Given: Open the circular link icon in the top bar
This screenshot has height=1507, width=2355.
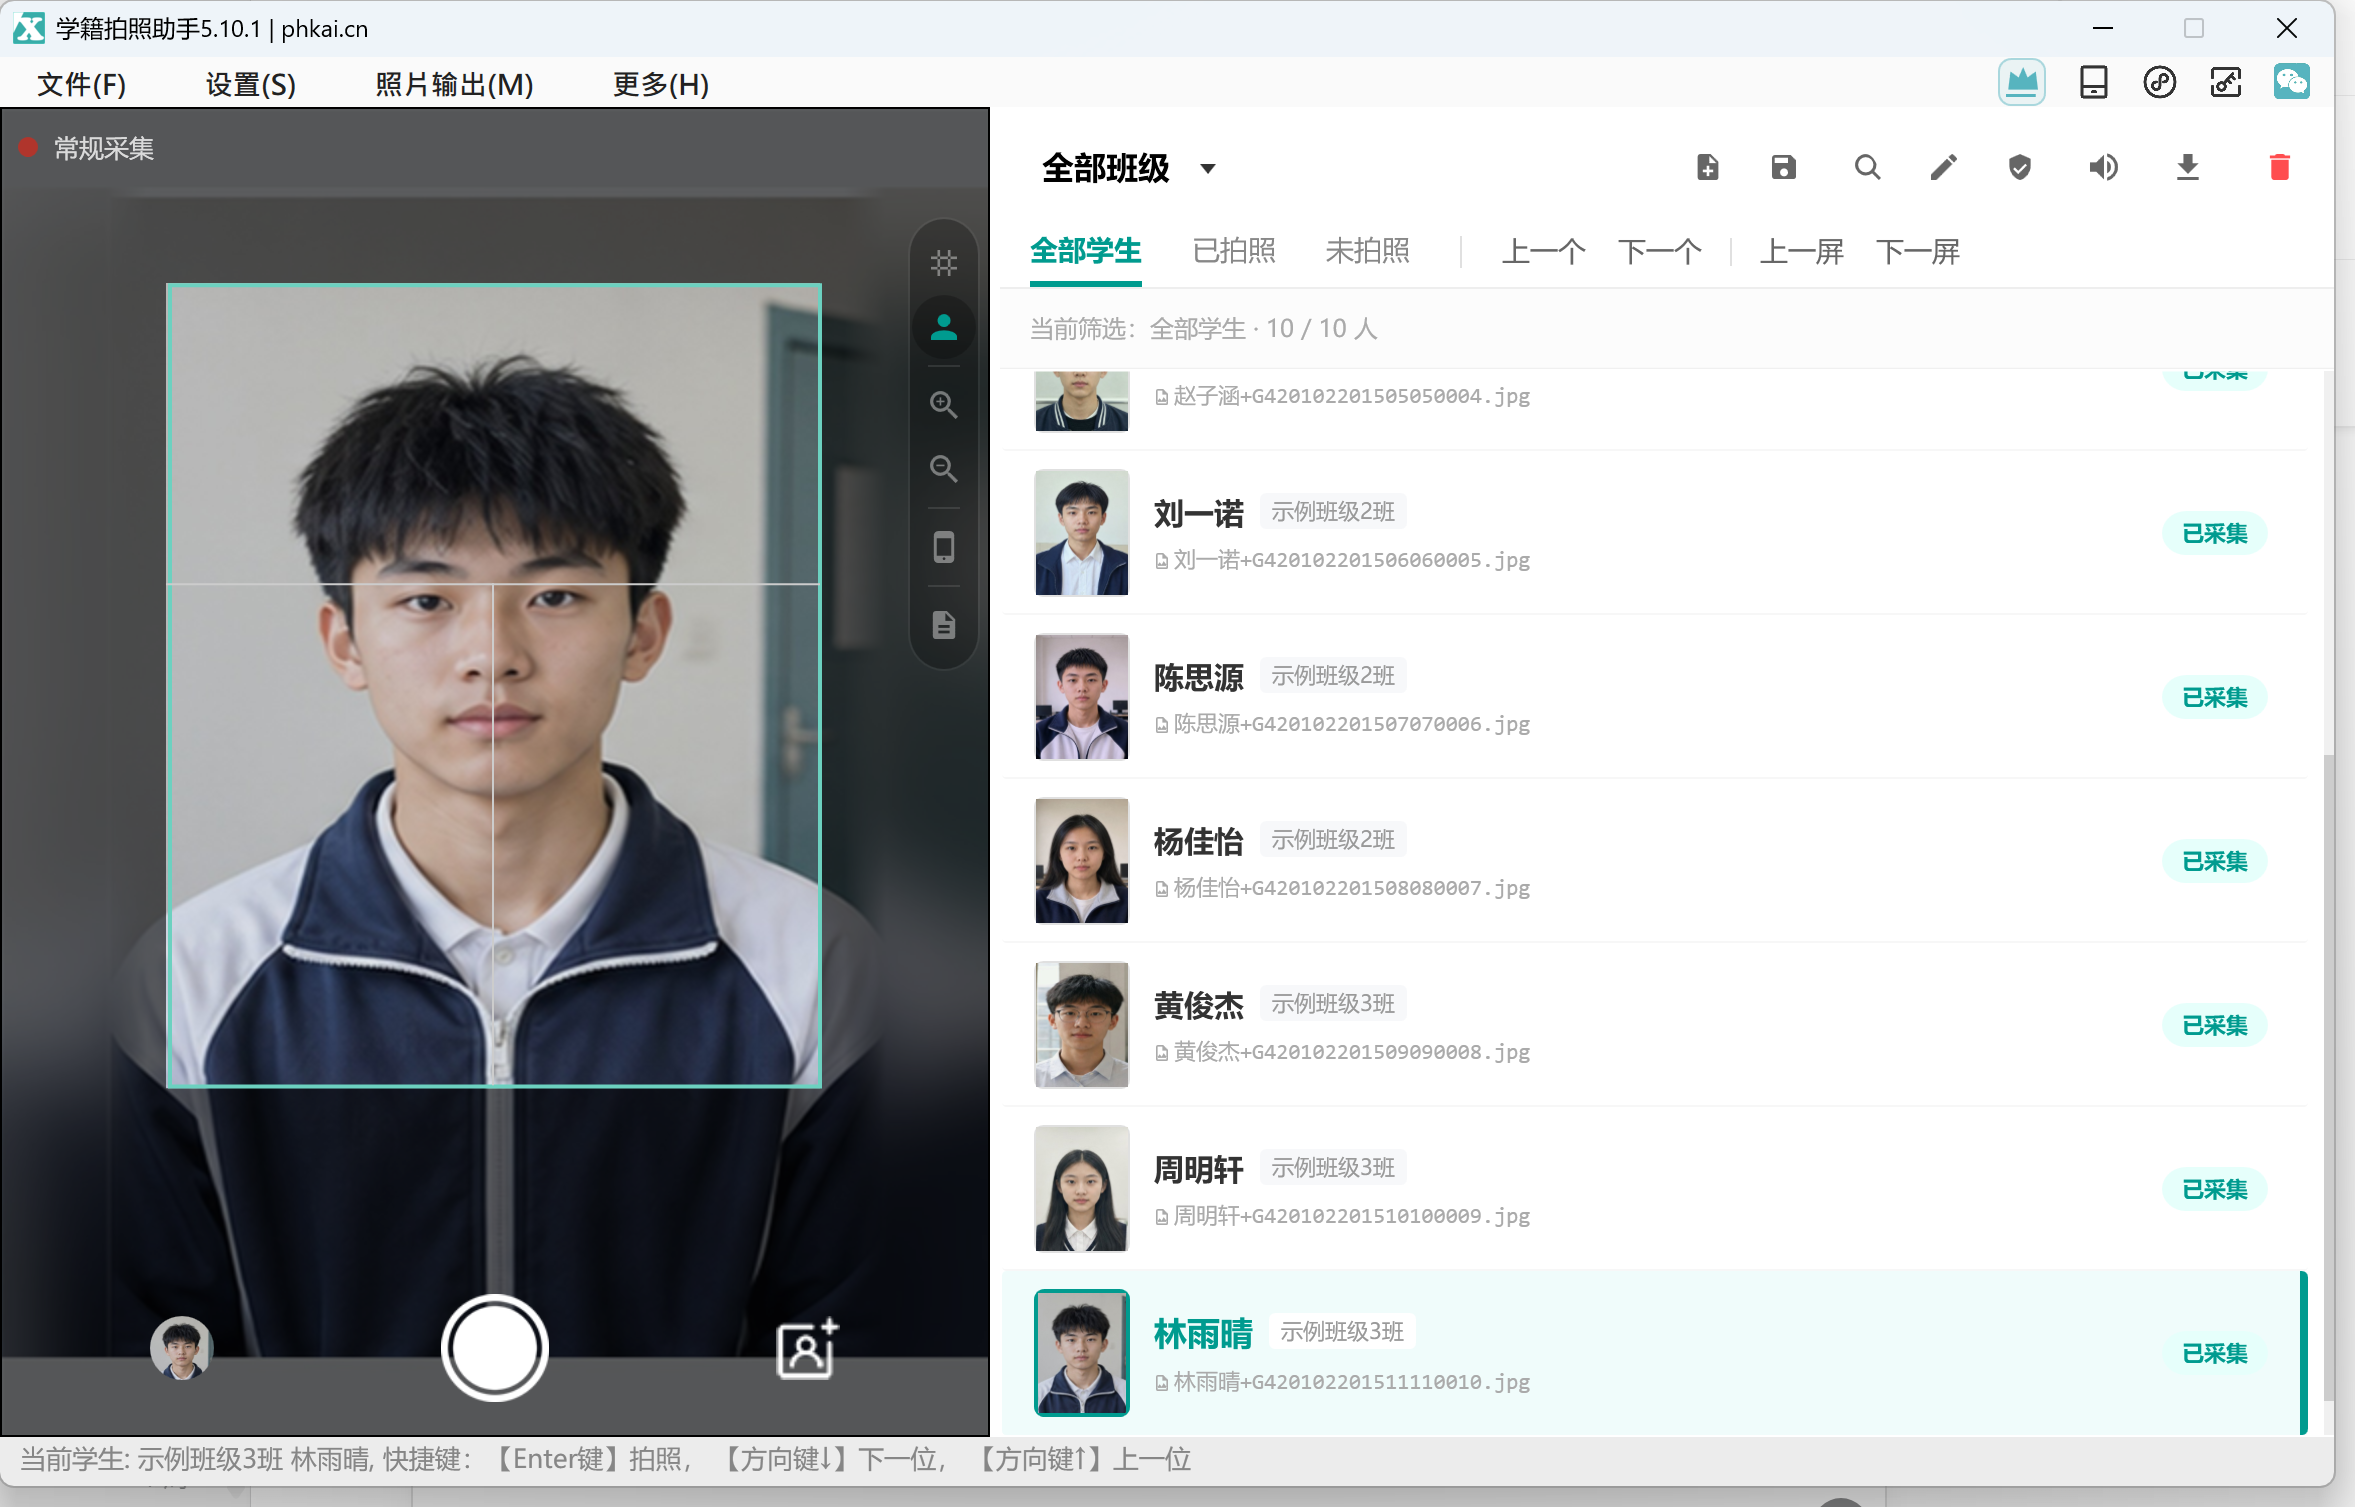Looking at the screenshot, I should (2159, 82).
